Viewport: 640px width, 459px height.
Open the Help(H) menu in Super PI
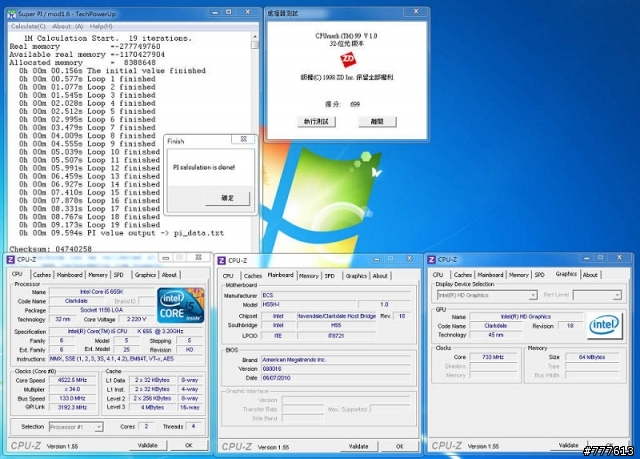pos(101,26)
